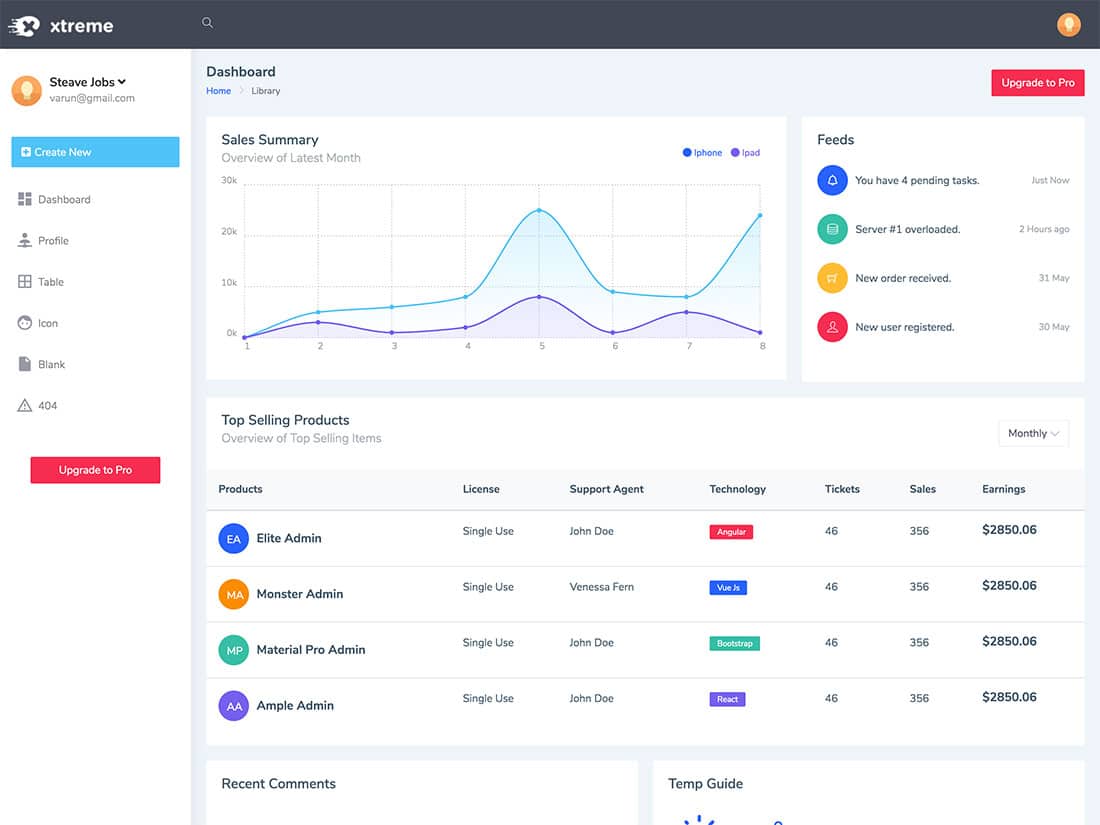Click the Recent Comments heading

[x=279, y=784]
